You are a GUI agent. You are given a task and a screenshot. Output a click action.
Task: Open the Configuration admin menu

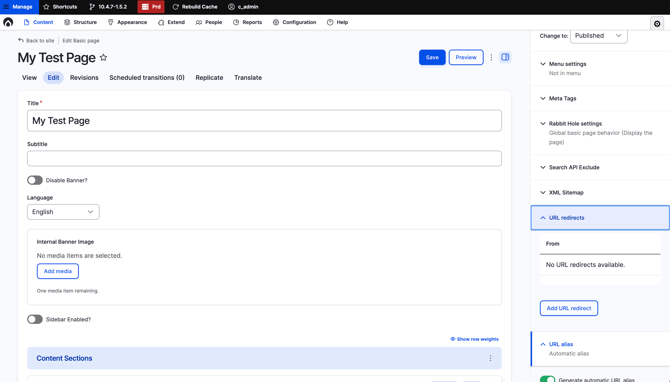(x=294, y=22)
